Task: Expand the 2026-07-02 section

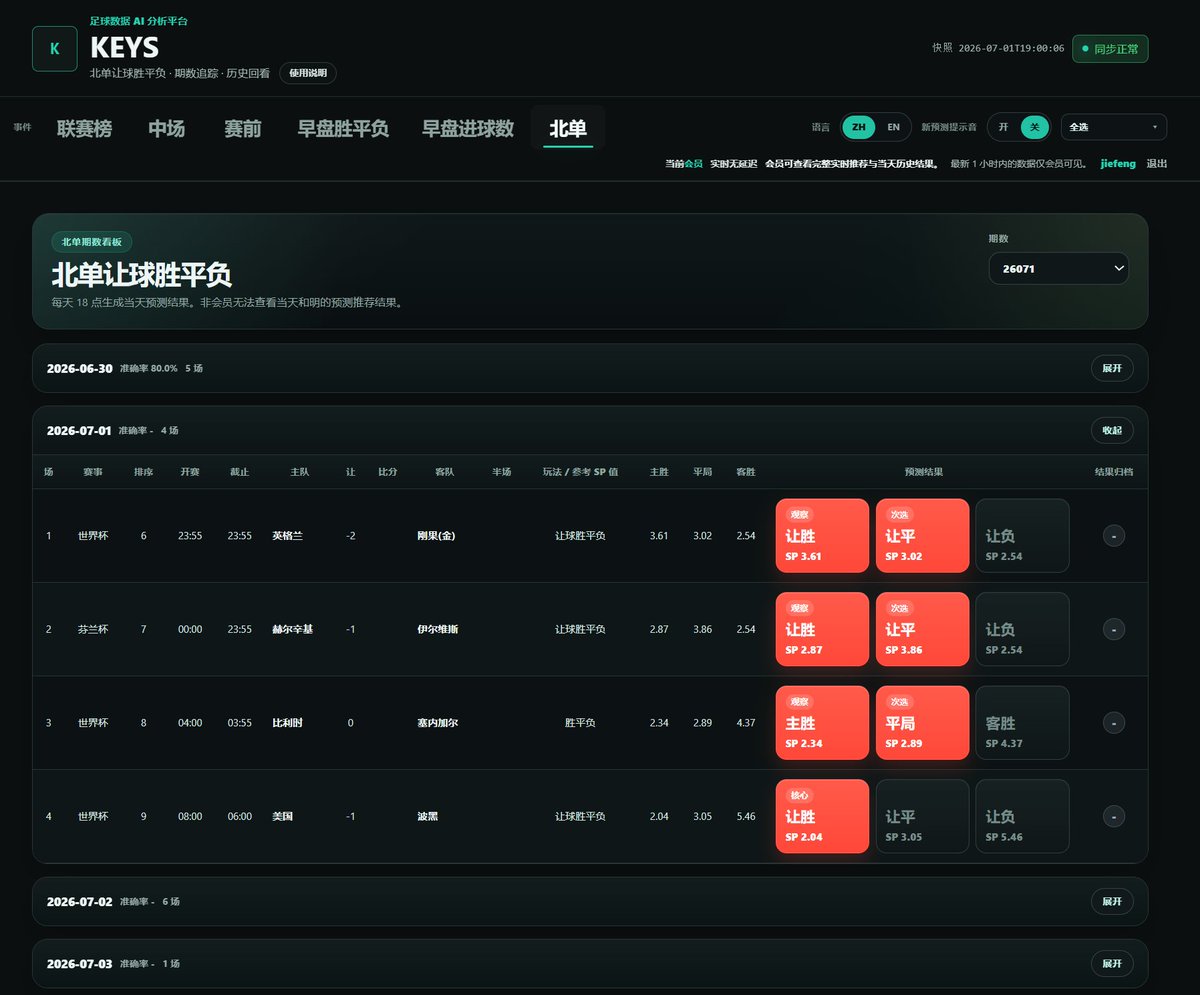Action: (x=1112, y=901)
